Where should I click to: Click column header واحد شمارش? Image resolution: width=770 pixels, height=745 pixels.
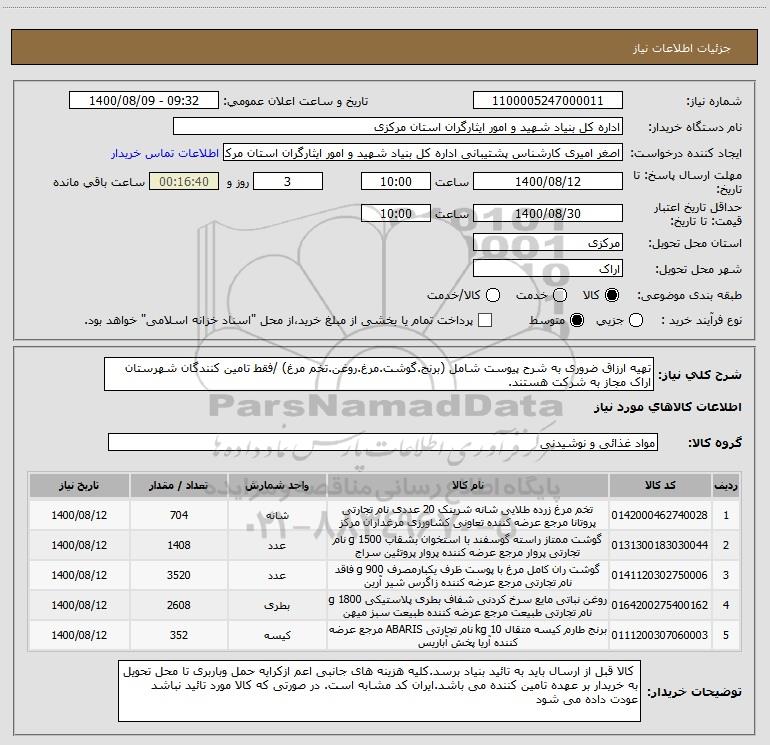pyautogui.click(x=277, y=486)
